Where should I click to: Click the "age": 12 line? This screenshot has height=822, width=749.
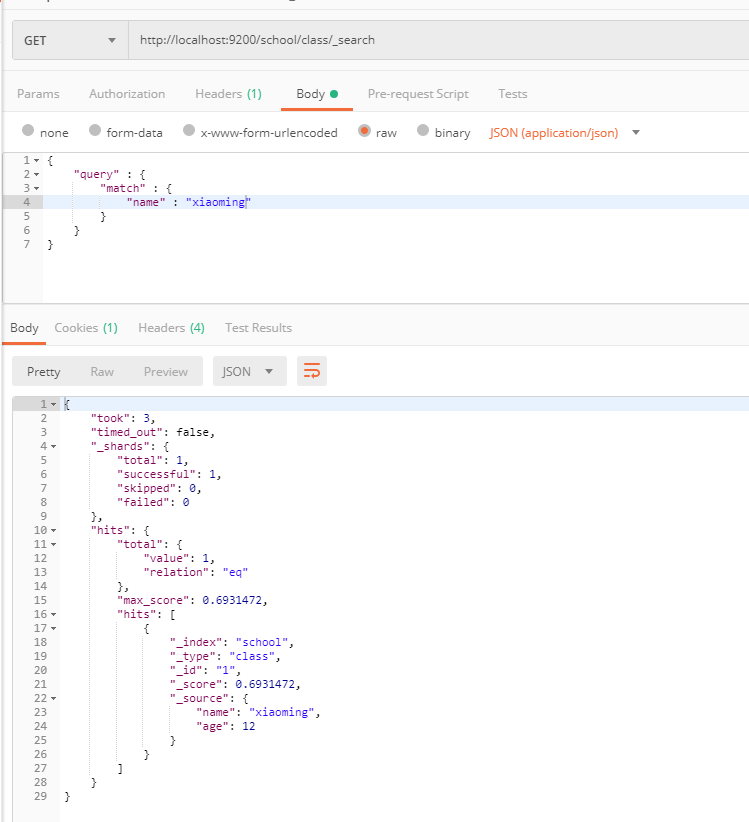(225, 726)
